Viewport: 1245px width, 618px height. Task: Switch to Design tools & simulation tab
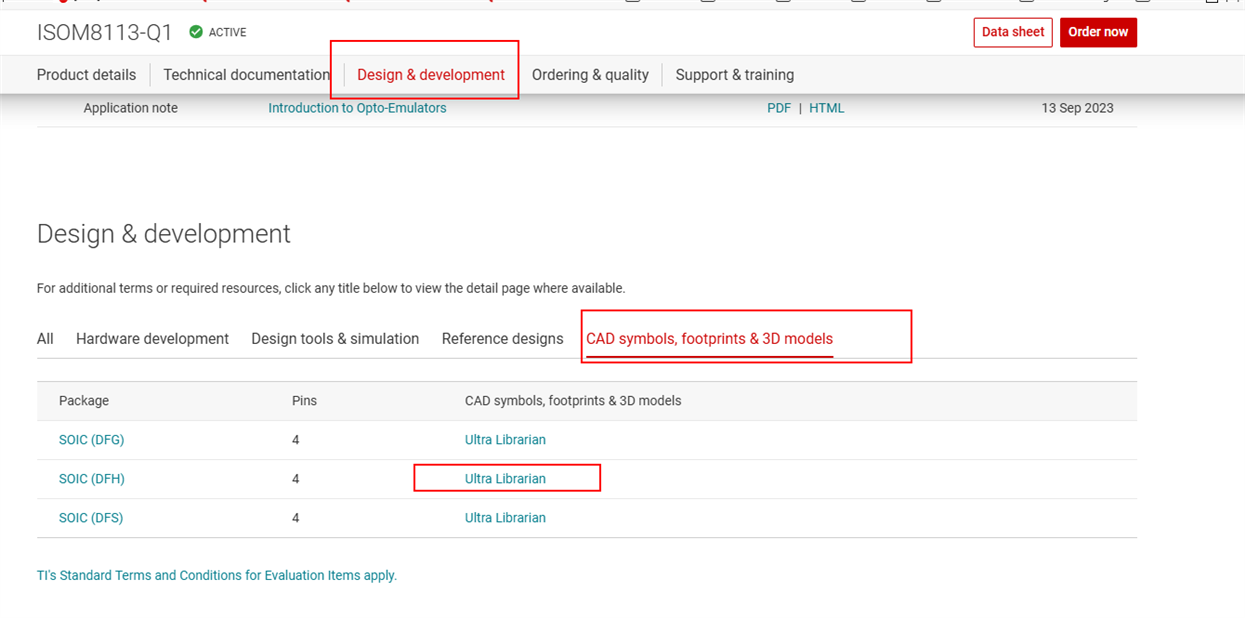[x=335, y=339]
